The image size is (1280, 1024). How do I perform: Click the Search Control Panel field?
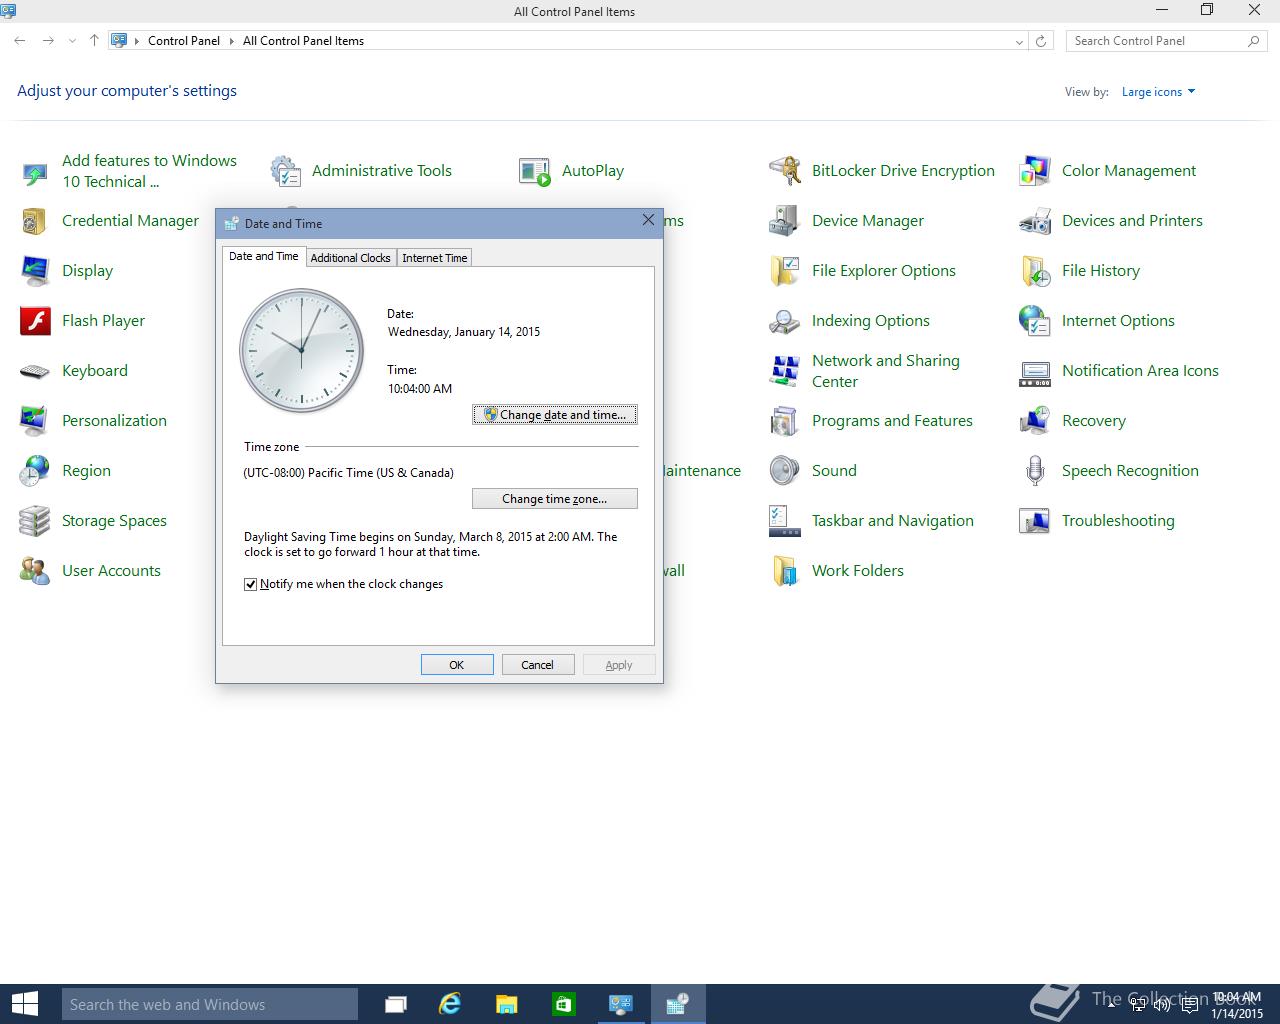click(x=1167, y=41)
